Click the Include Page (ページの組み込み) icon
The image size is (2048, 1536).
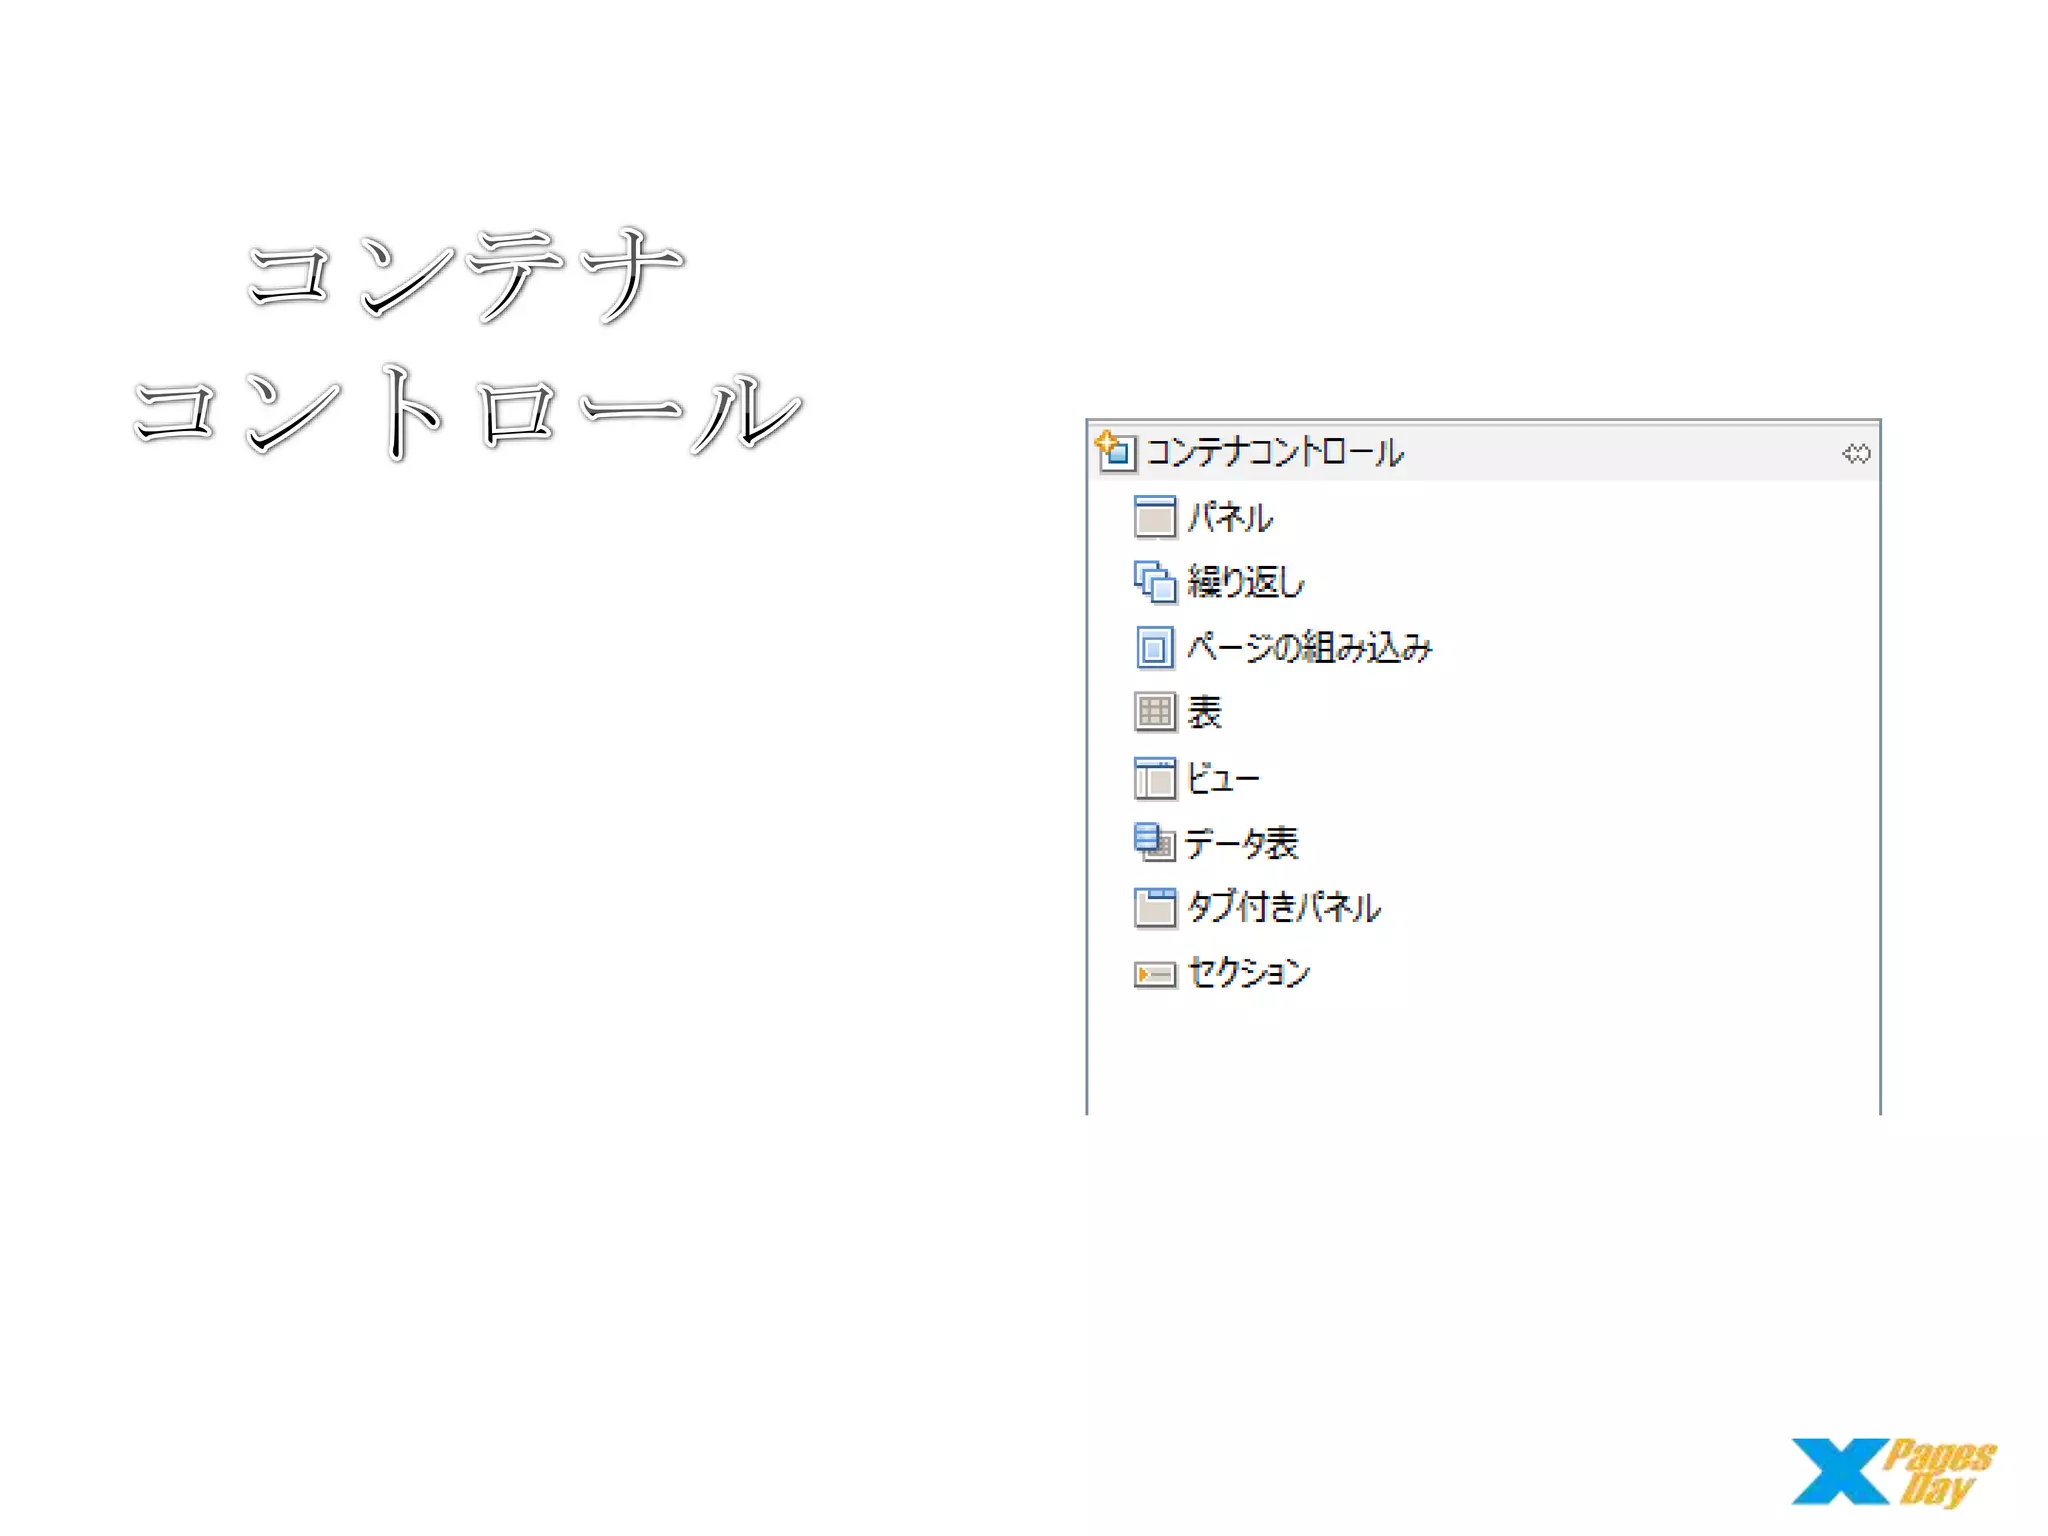click(x=1154, y=647)
